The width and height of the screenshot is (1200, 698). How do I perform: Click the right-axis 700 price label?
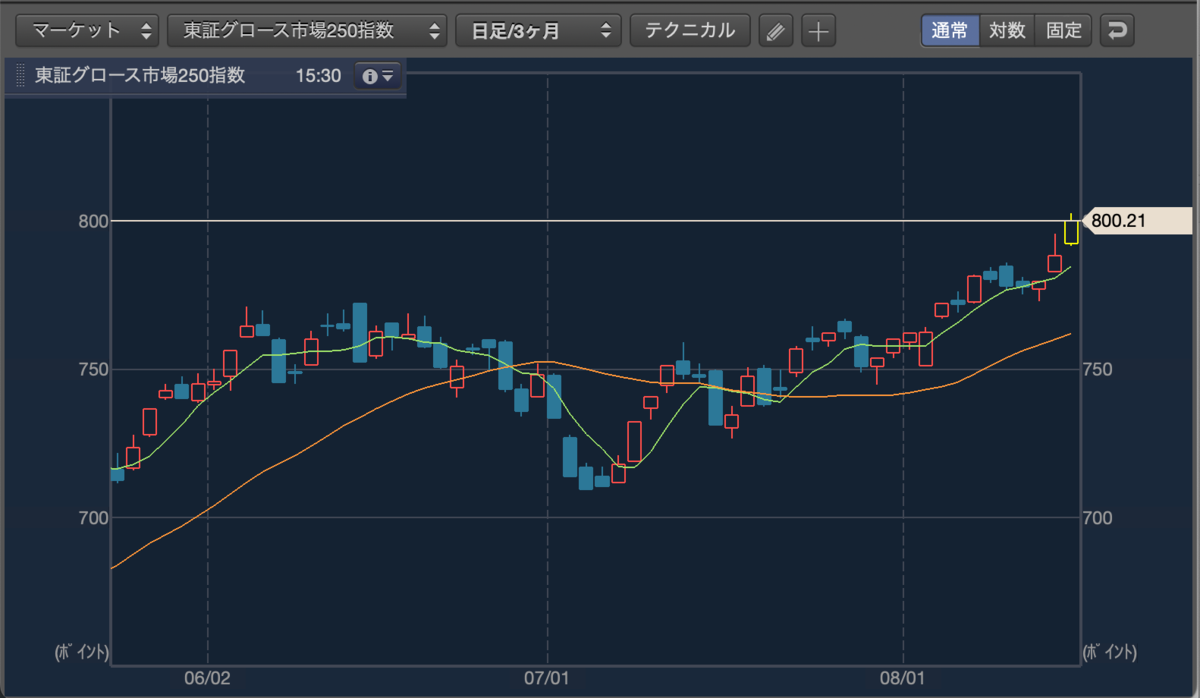pos(1098,518)
